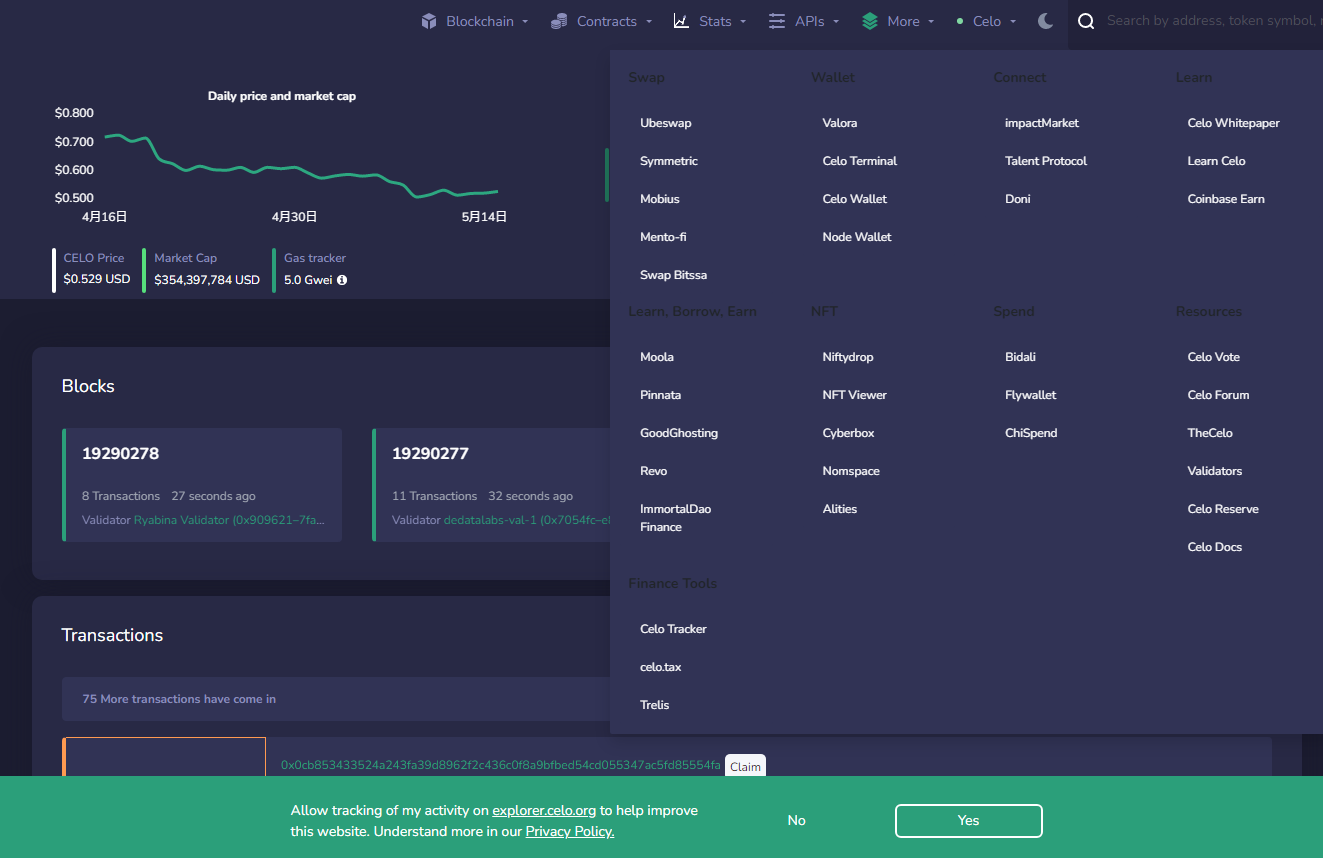Click the Stats chart icon

coord(681,21)
